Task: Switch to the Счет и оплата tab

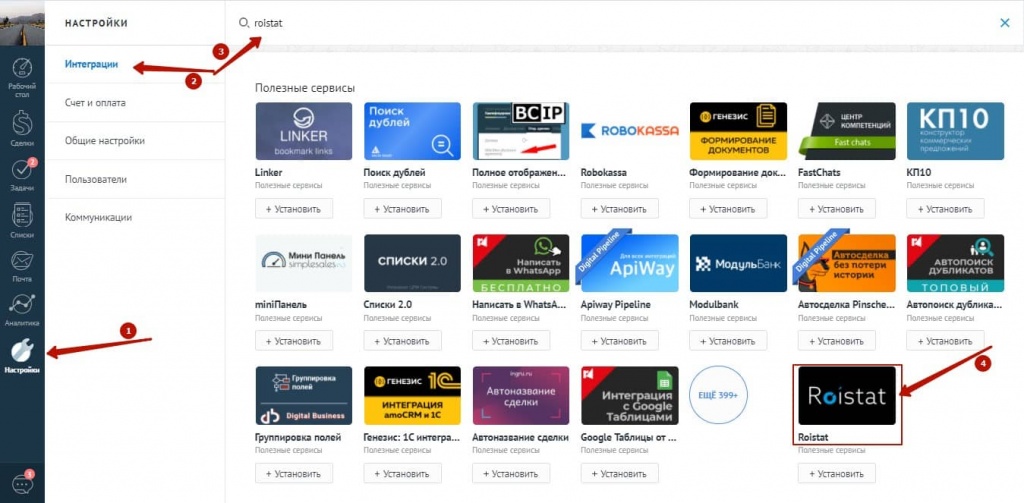Action: click(x=95, y=103)
